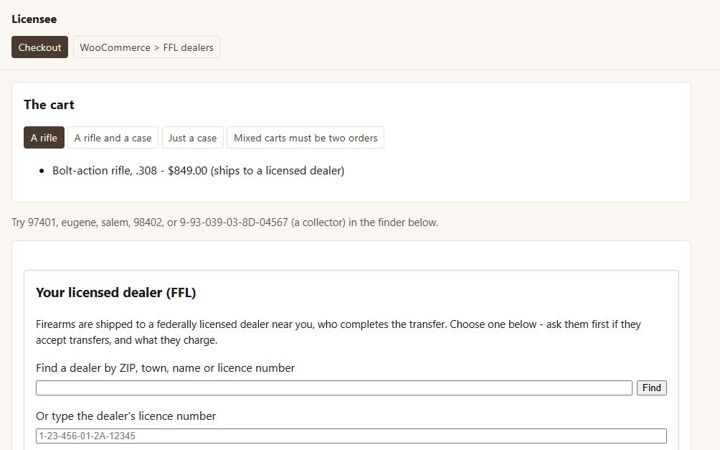Click the "Find a dealer by ZIP" label
The image size is (720, 450).
165,368
